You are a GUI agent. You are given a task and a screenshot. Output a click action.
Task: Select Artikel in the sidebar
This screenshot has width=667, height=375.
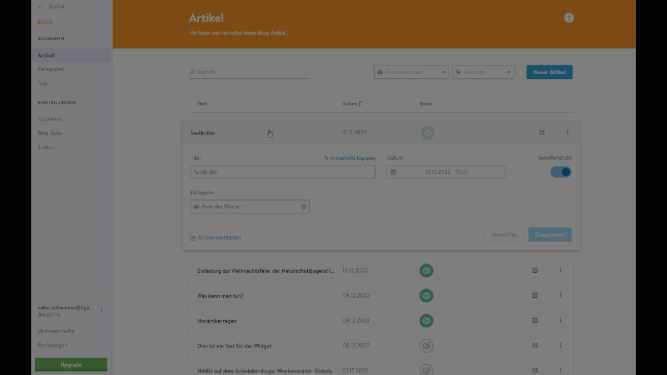point(71,55)
